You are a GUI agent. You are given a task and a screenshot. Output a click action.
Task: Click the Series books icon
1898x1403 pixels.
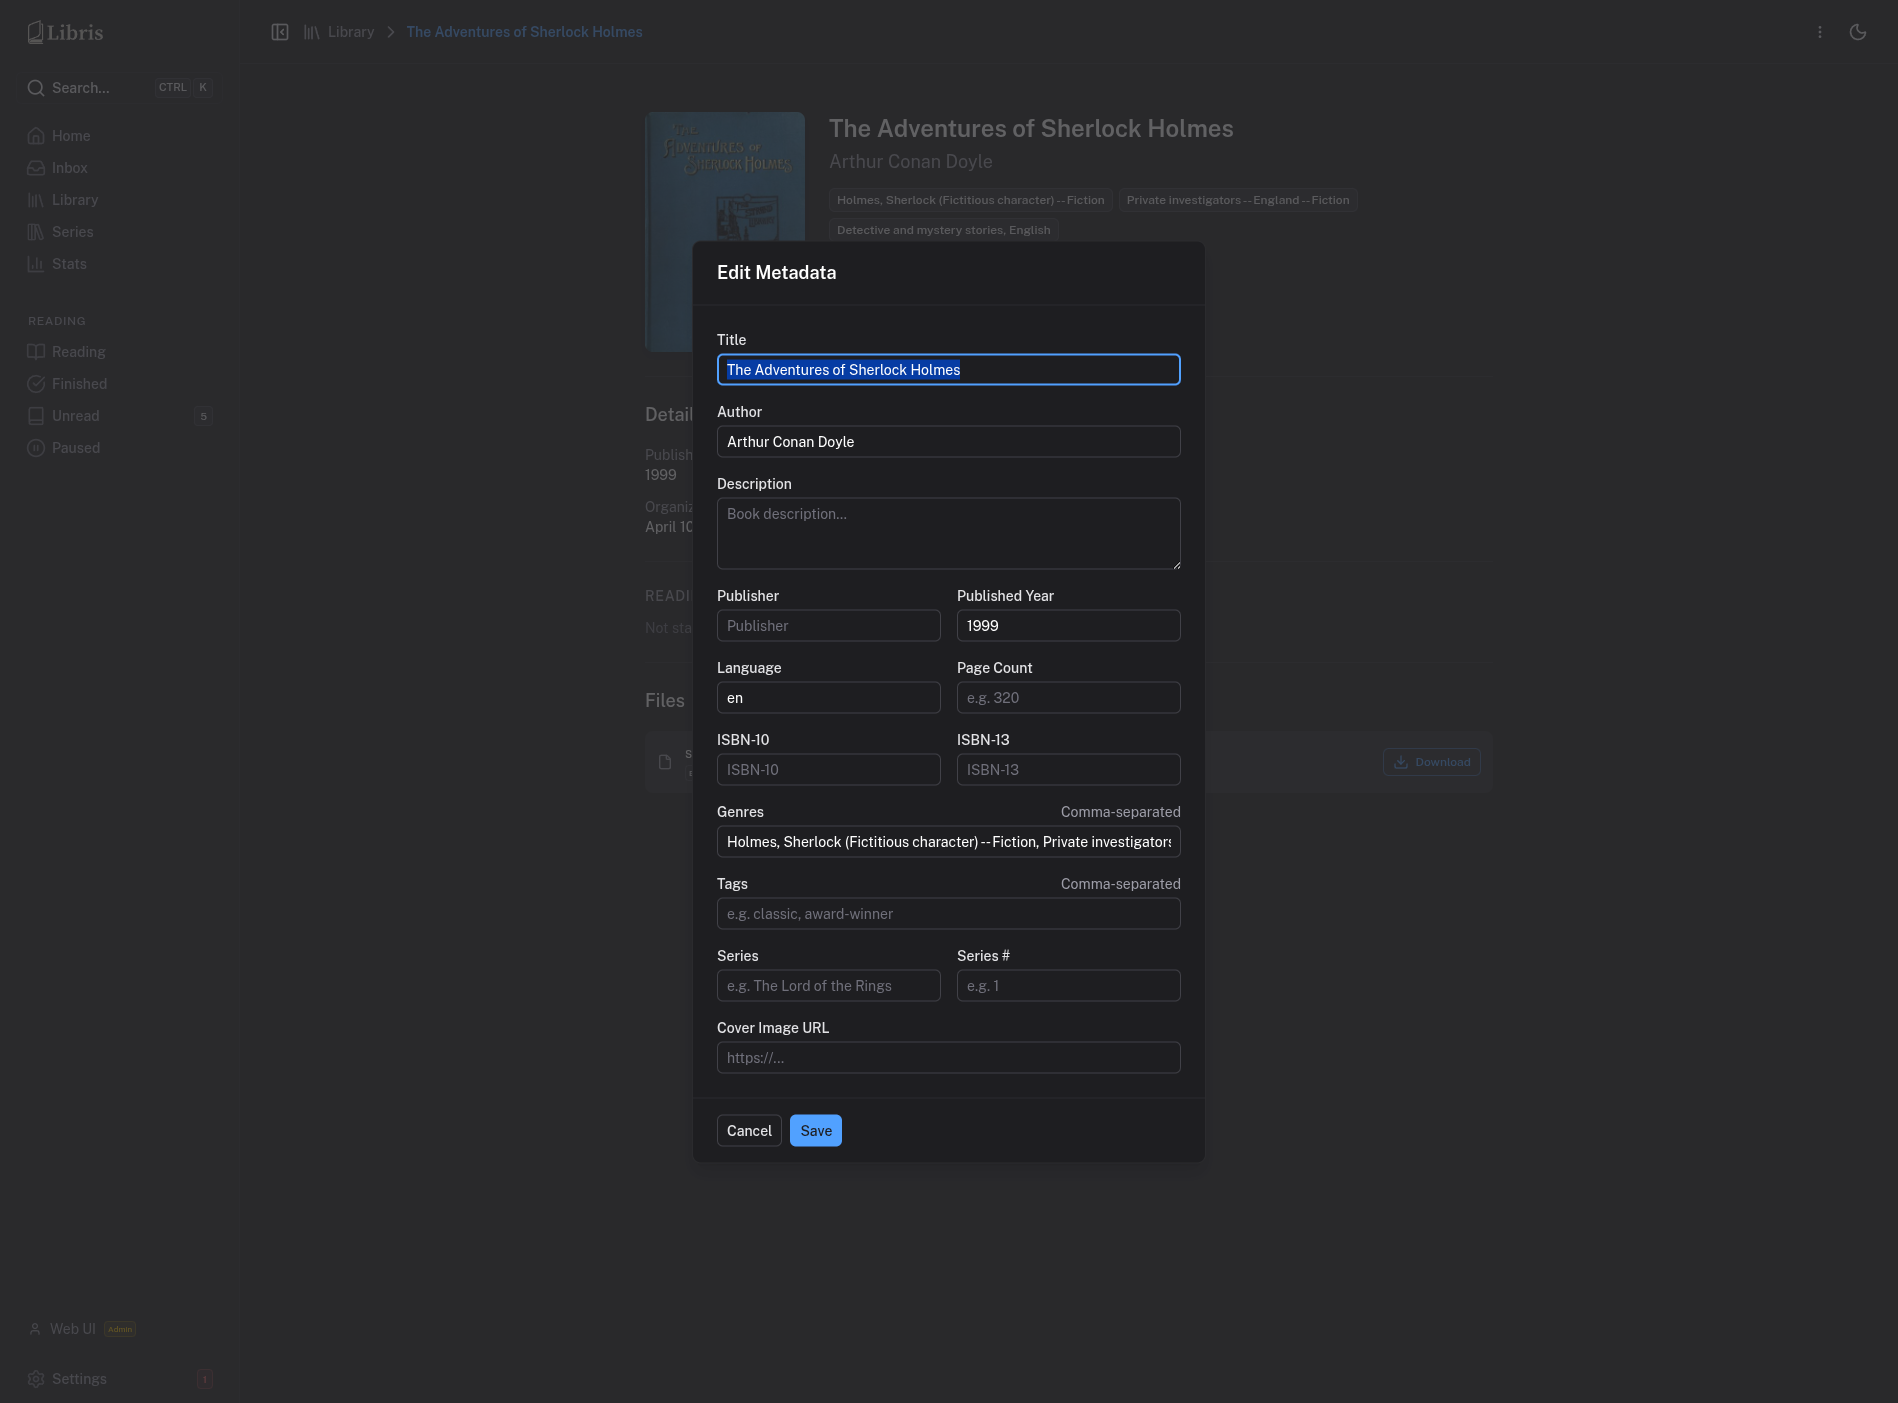(x=36, y=232)
